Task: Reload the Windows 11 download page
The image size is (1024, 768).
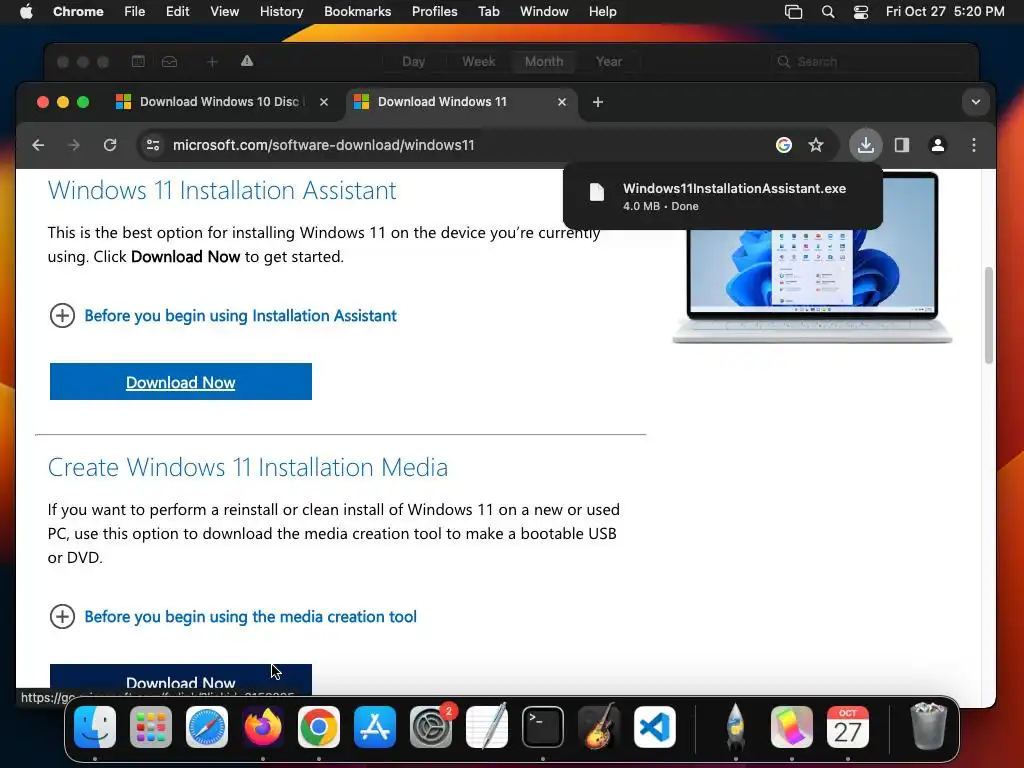Action: pyautogui.click(x=110, y=145)
